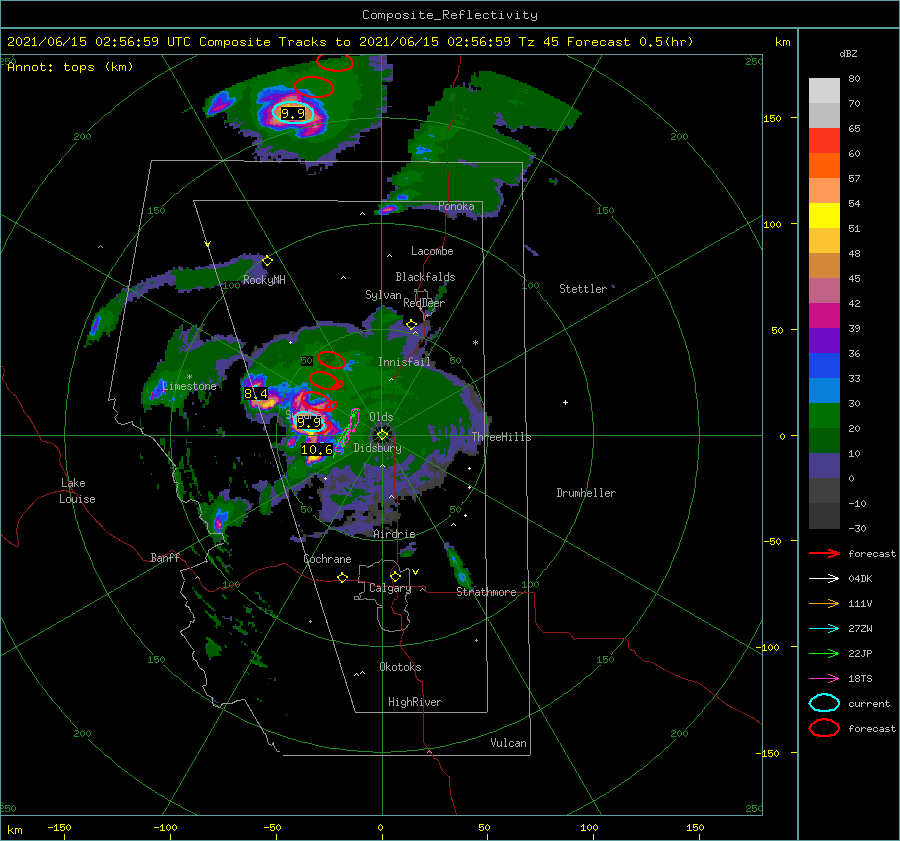Click the Didsbury town label
Image resolution: width=900 pixels, height=841 pixels.
pos(377,448)
